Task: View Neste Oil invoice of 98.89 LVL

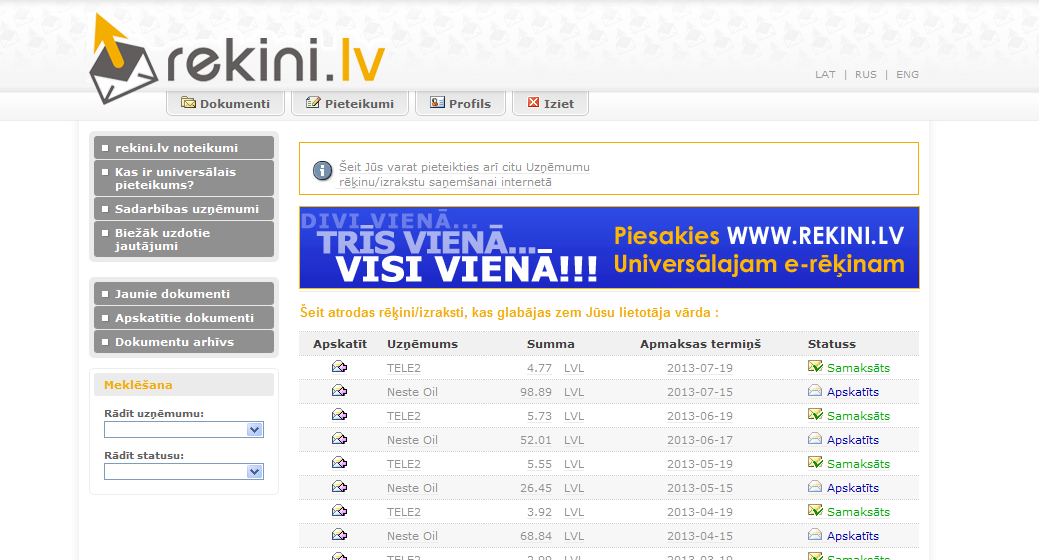Action: point(339,391)
